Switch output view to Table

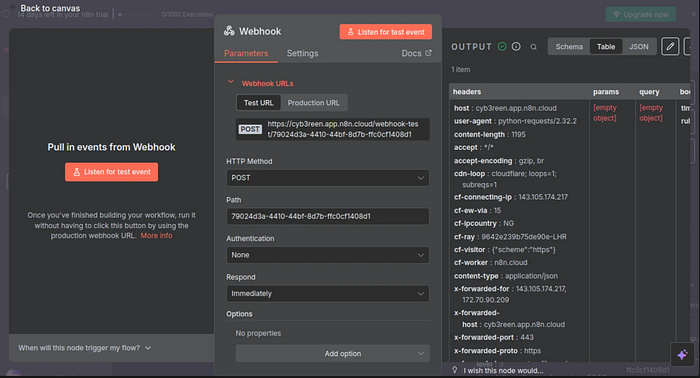coord(606,46)
